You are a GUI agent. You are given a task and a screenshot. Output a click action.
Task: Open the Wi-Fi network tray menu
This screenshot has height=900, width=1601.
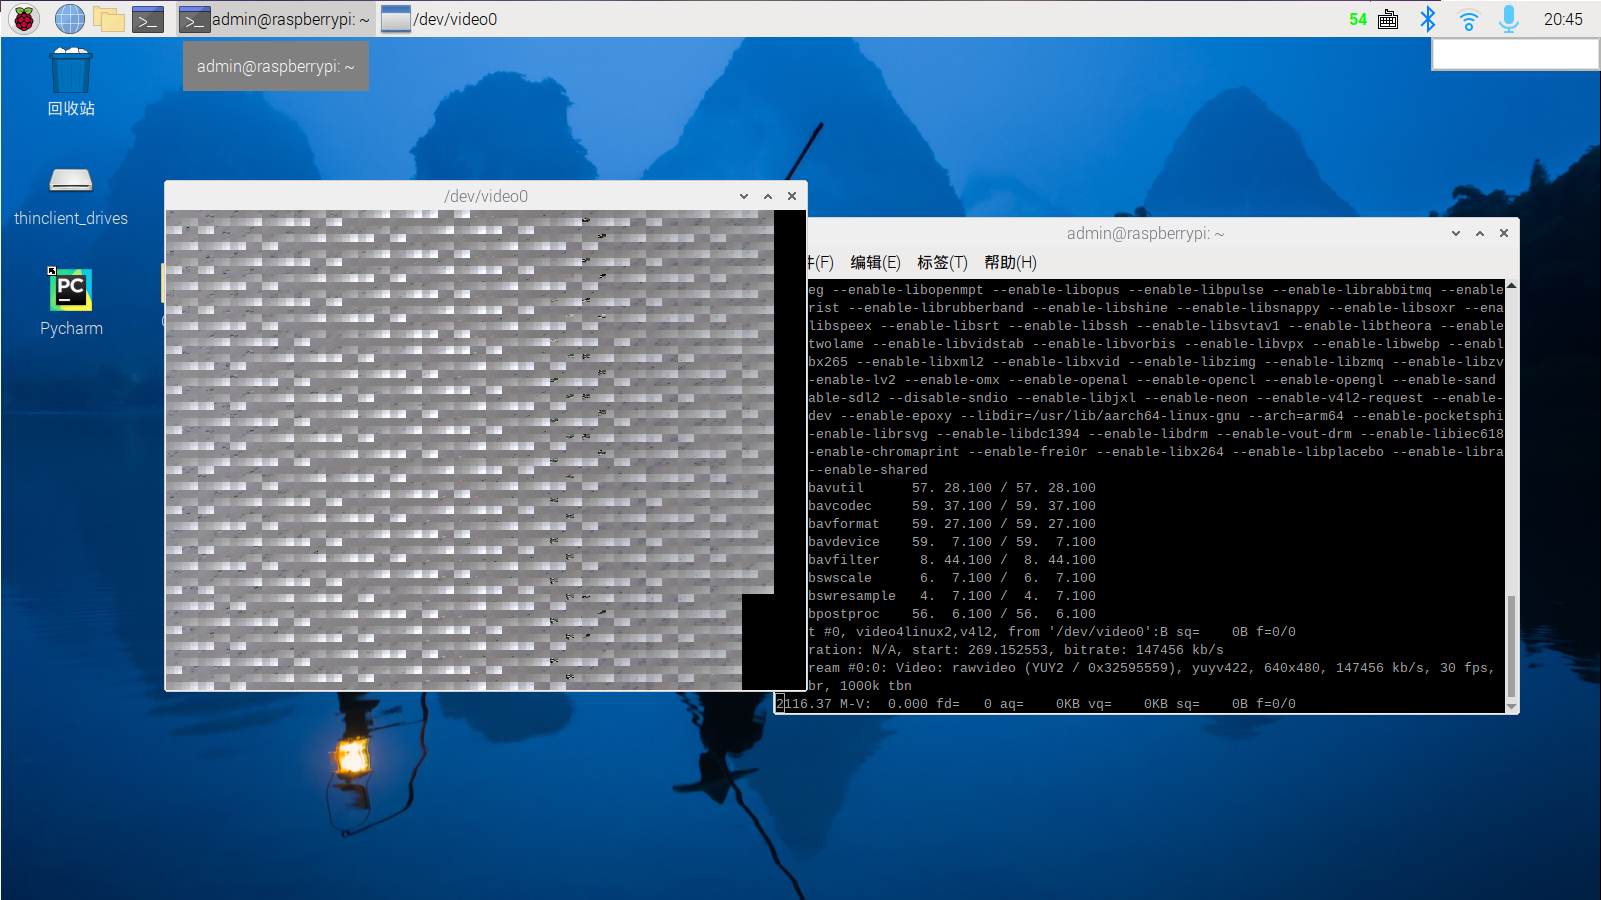click(1468, 19)
